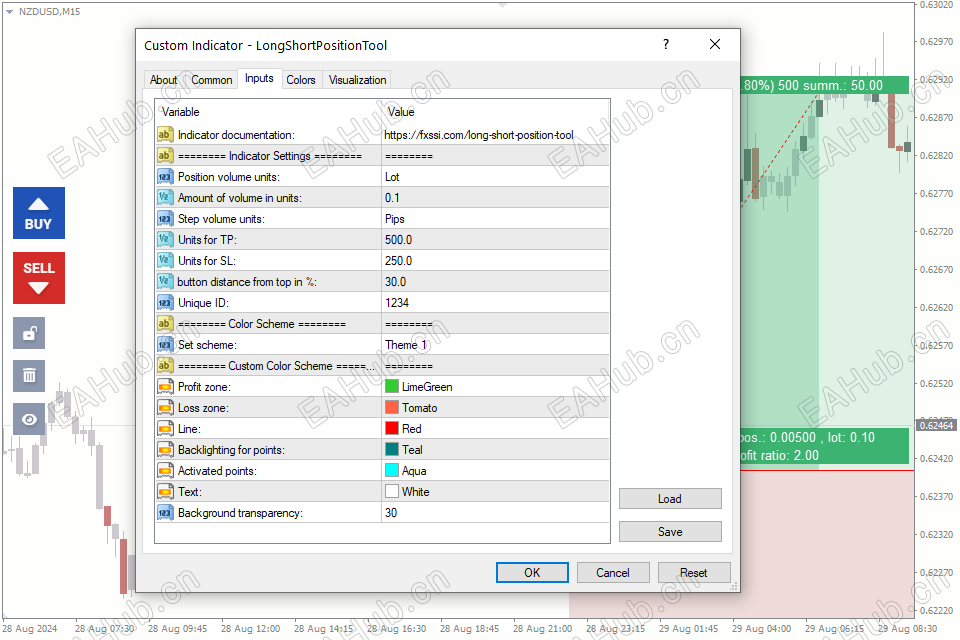Click the icon beside Step volume units
This screenshot has width=960, height=640.
point(165,219)
